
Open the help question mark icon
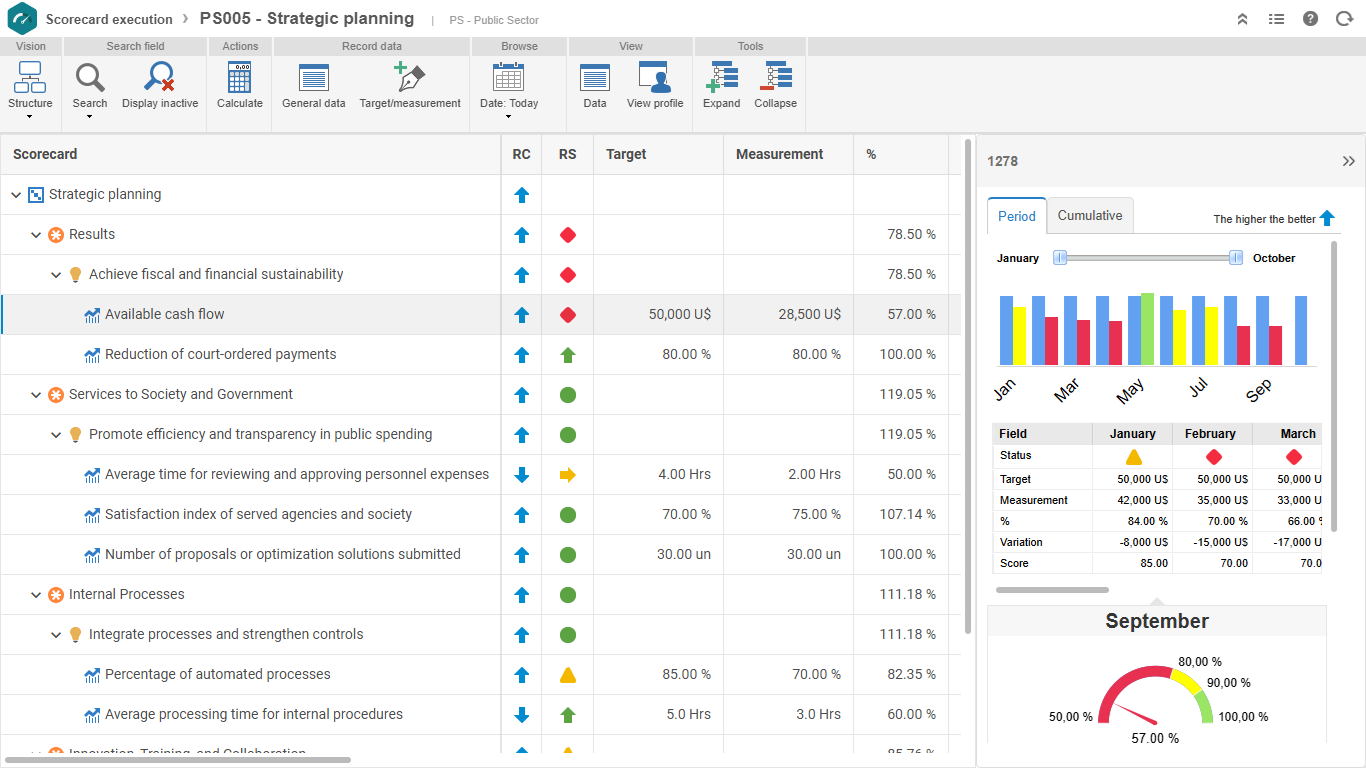1310,19
